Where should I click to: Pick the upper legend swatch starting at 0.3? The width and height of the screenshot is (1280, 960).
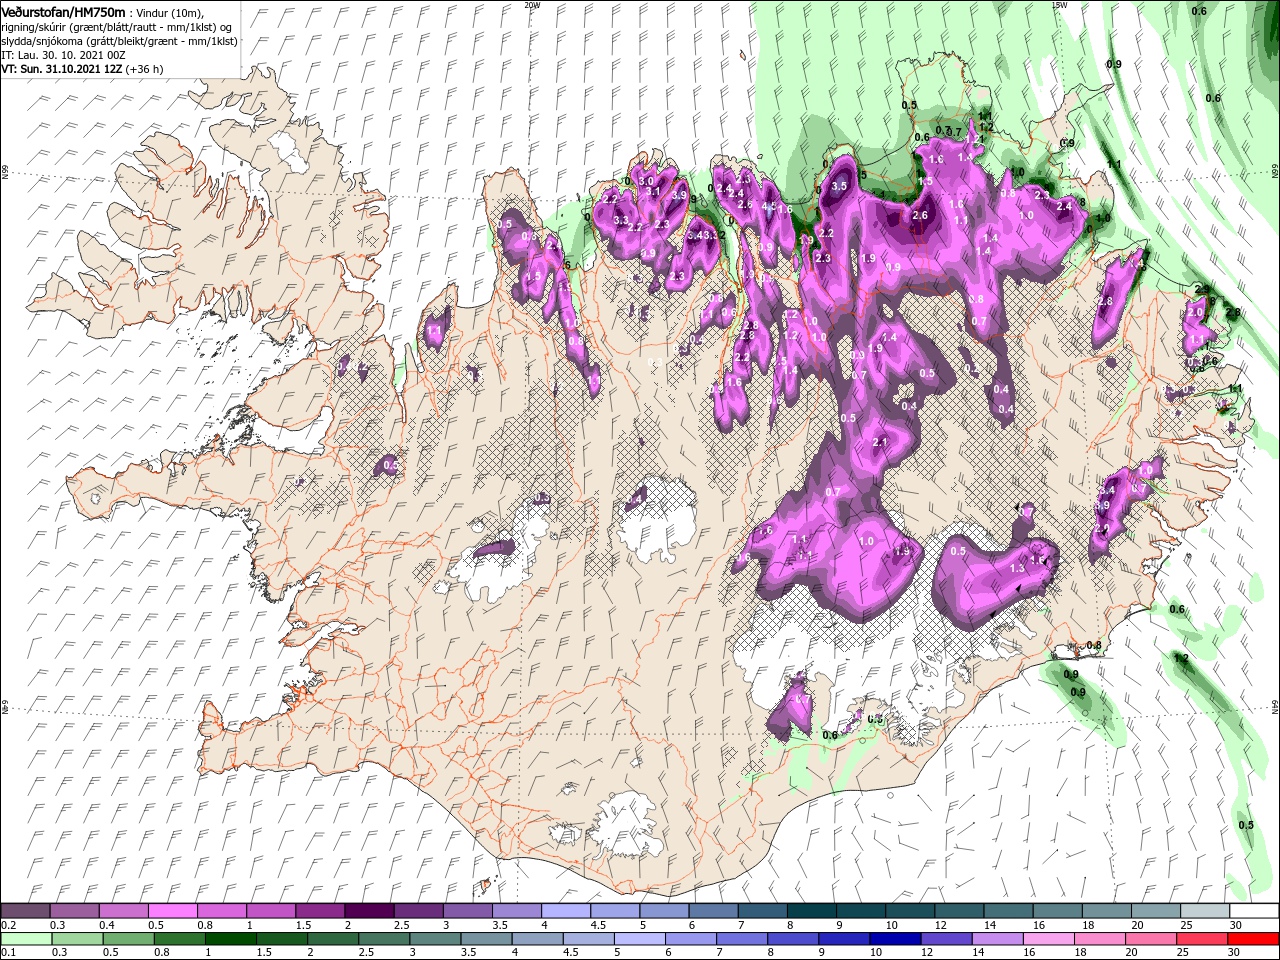coord(74,911)
